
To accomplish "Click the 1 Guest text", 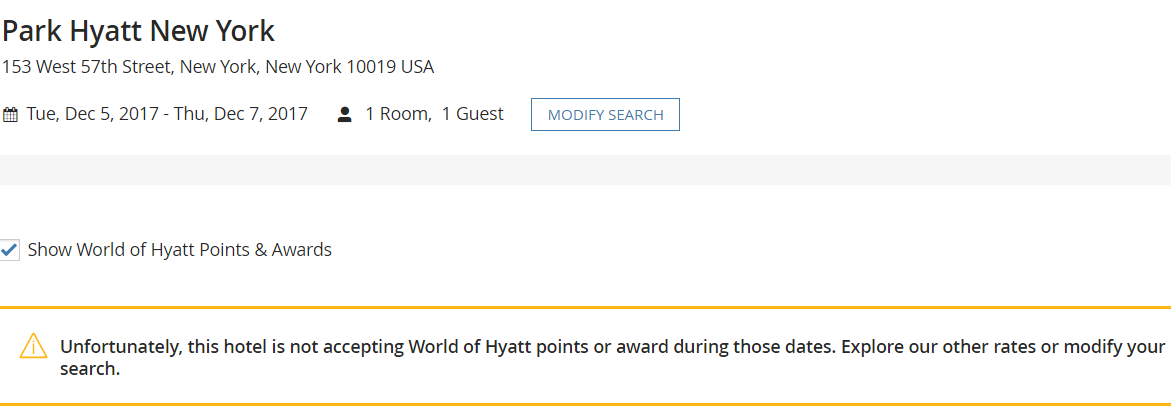I will [x=472, y=114].
